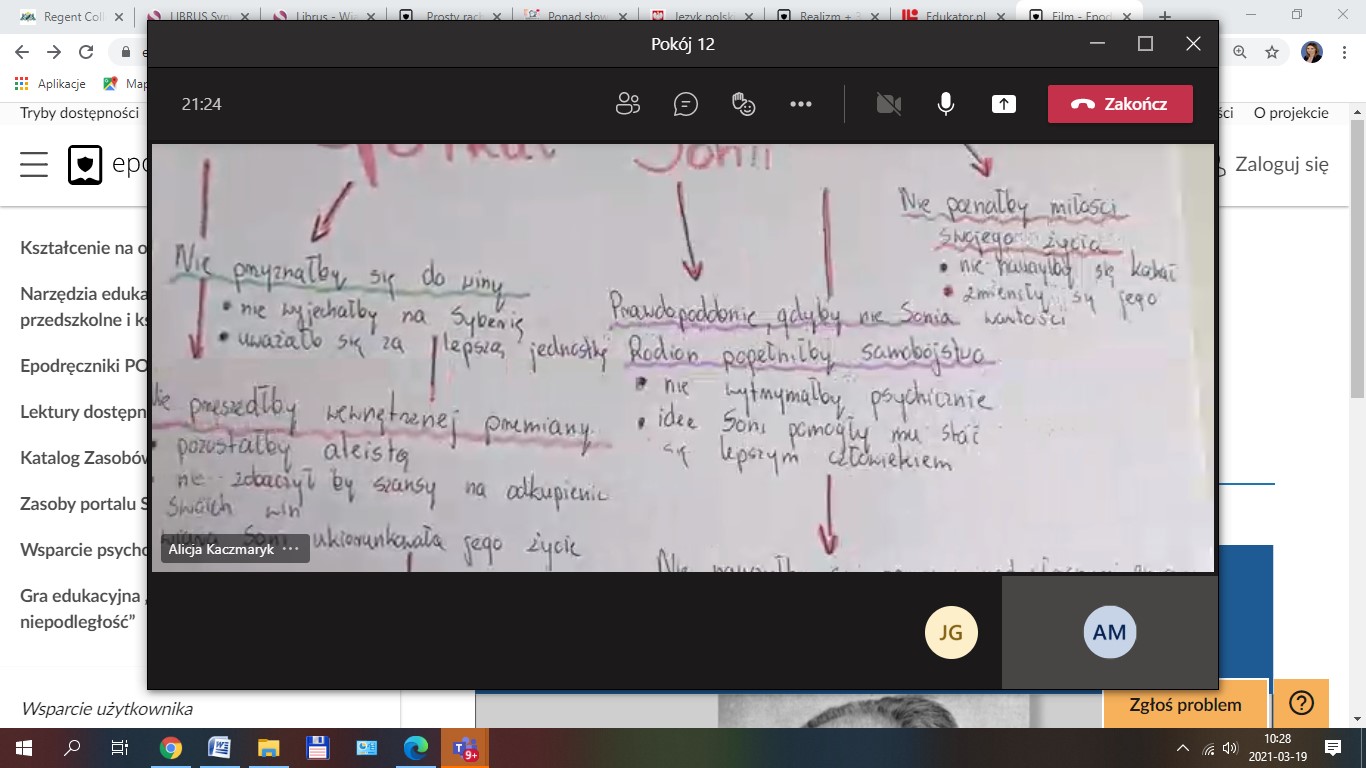Open More actions ellipsis menu
The height and width of the screenshot is (768, 1366).
click(x=801, y=104)
